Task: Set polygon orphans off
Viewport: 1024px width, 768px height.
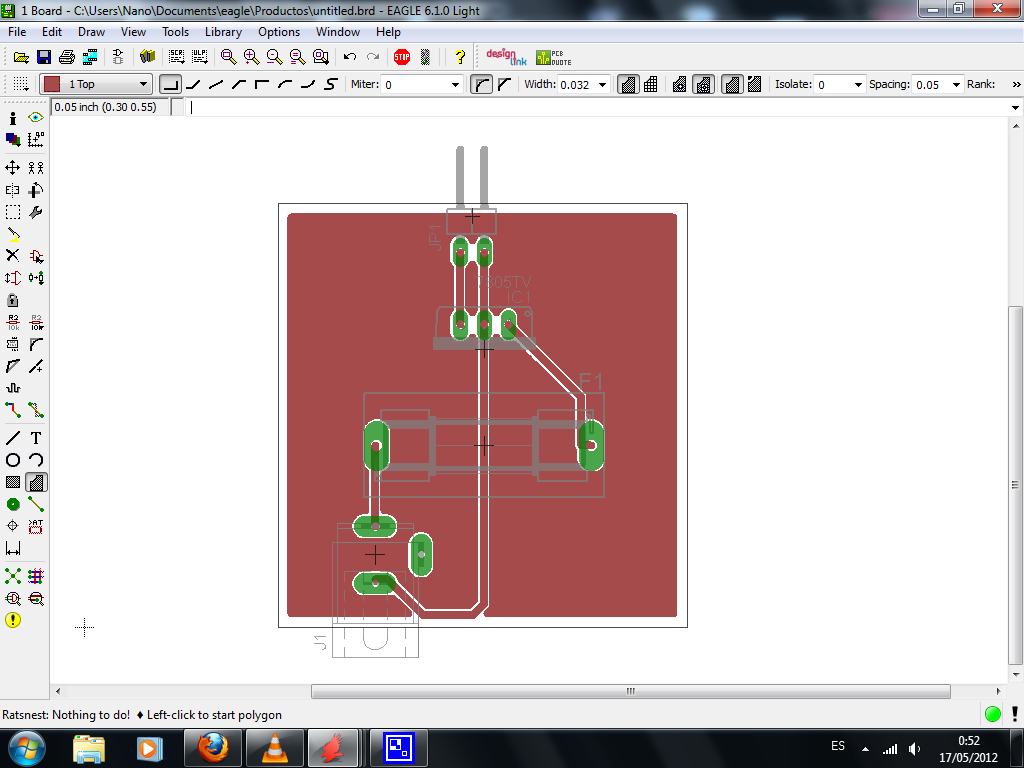Action: click(x=732, y=84)
